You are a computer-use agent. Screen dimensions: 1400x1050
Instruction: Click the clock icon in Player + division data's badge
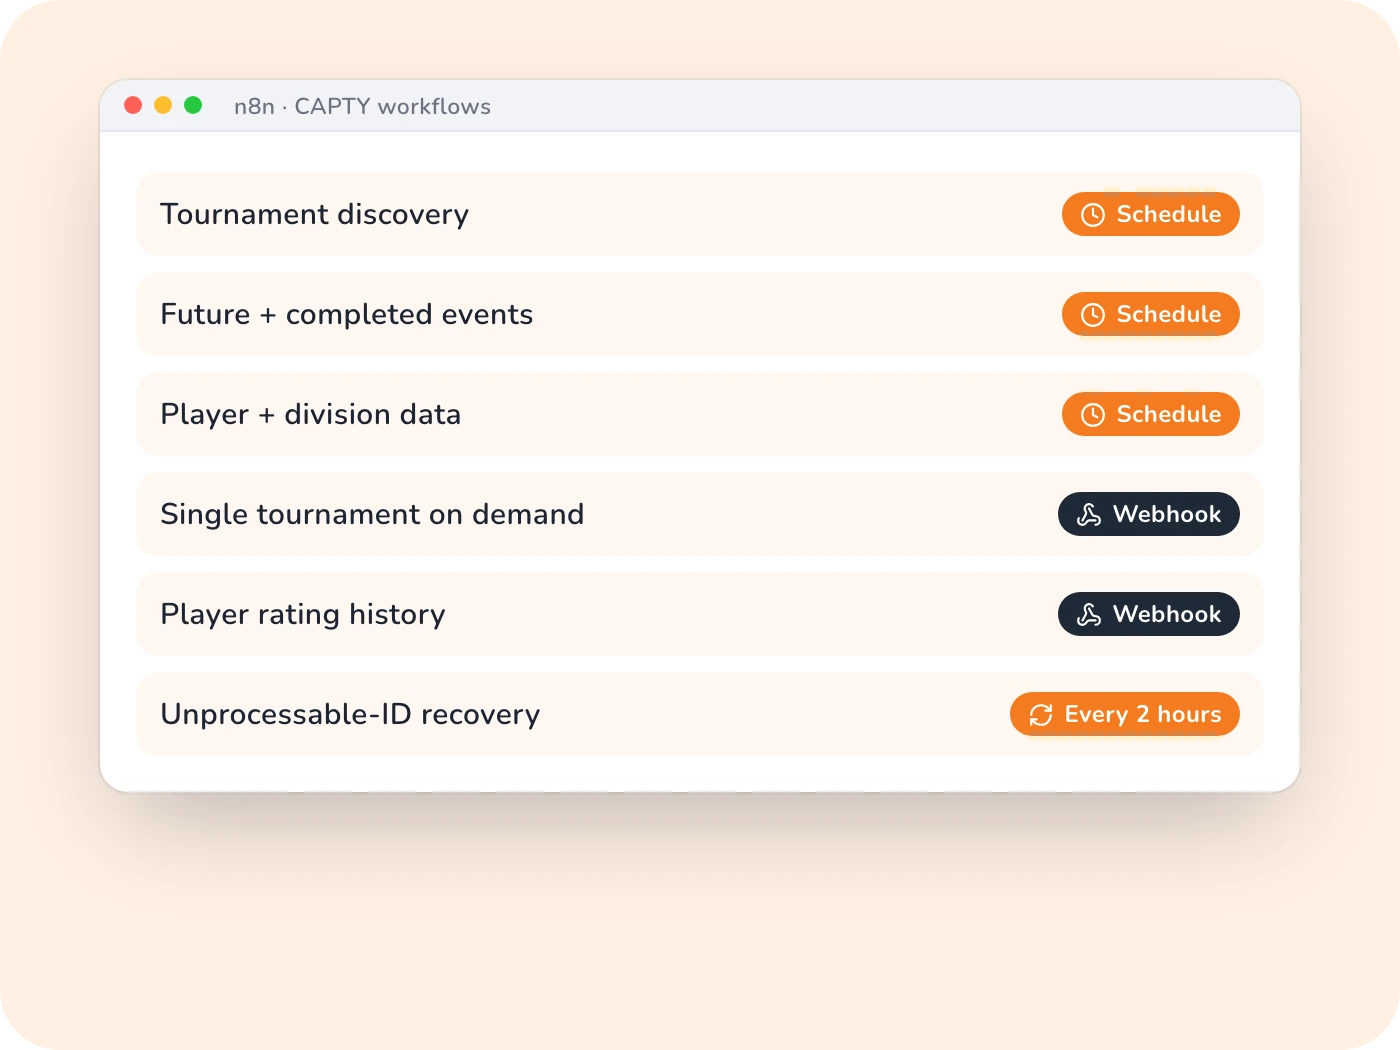pyautogui.click(x=1093, y=415)
